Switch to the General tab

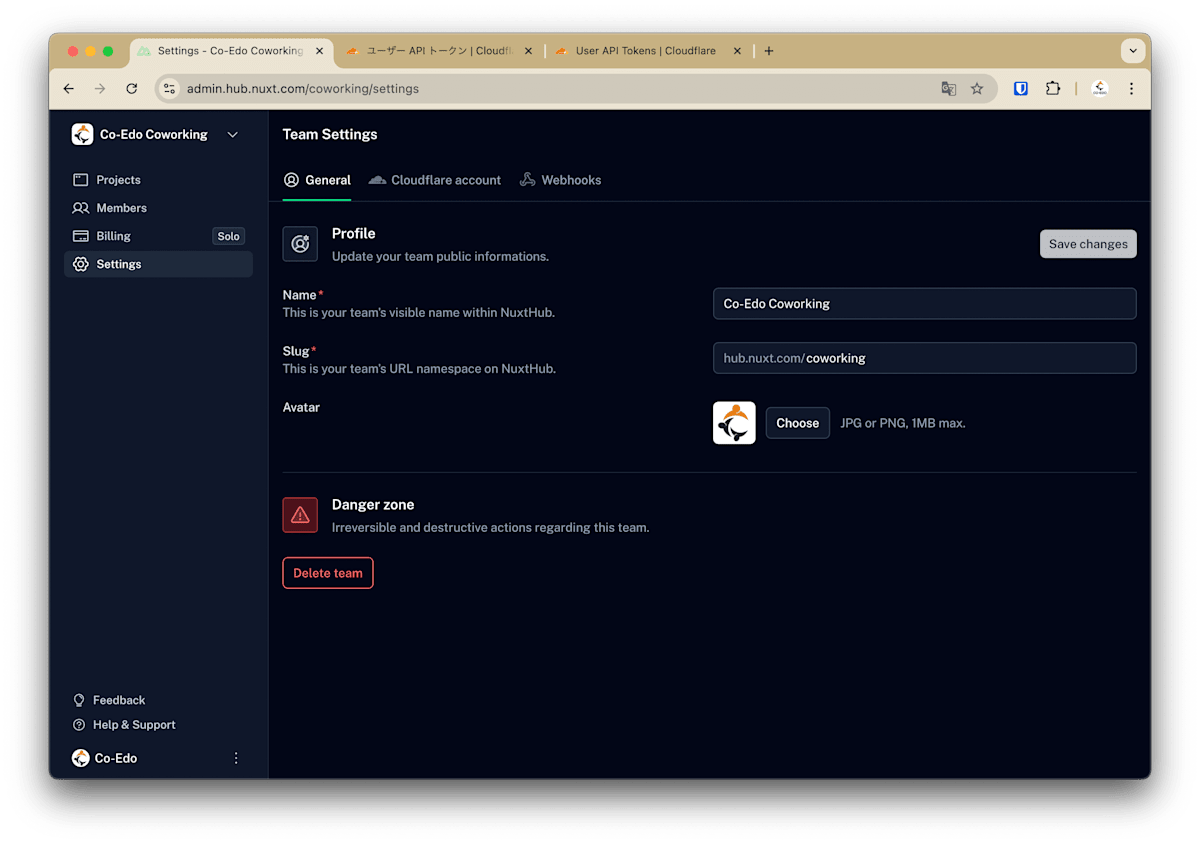click(317, 180)
